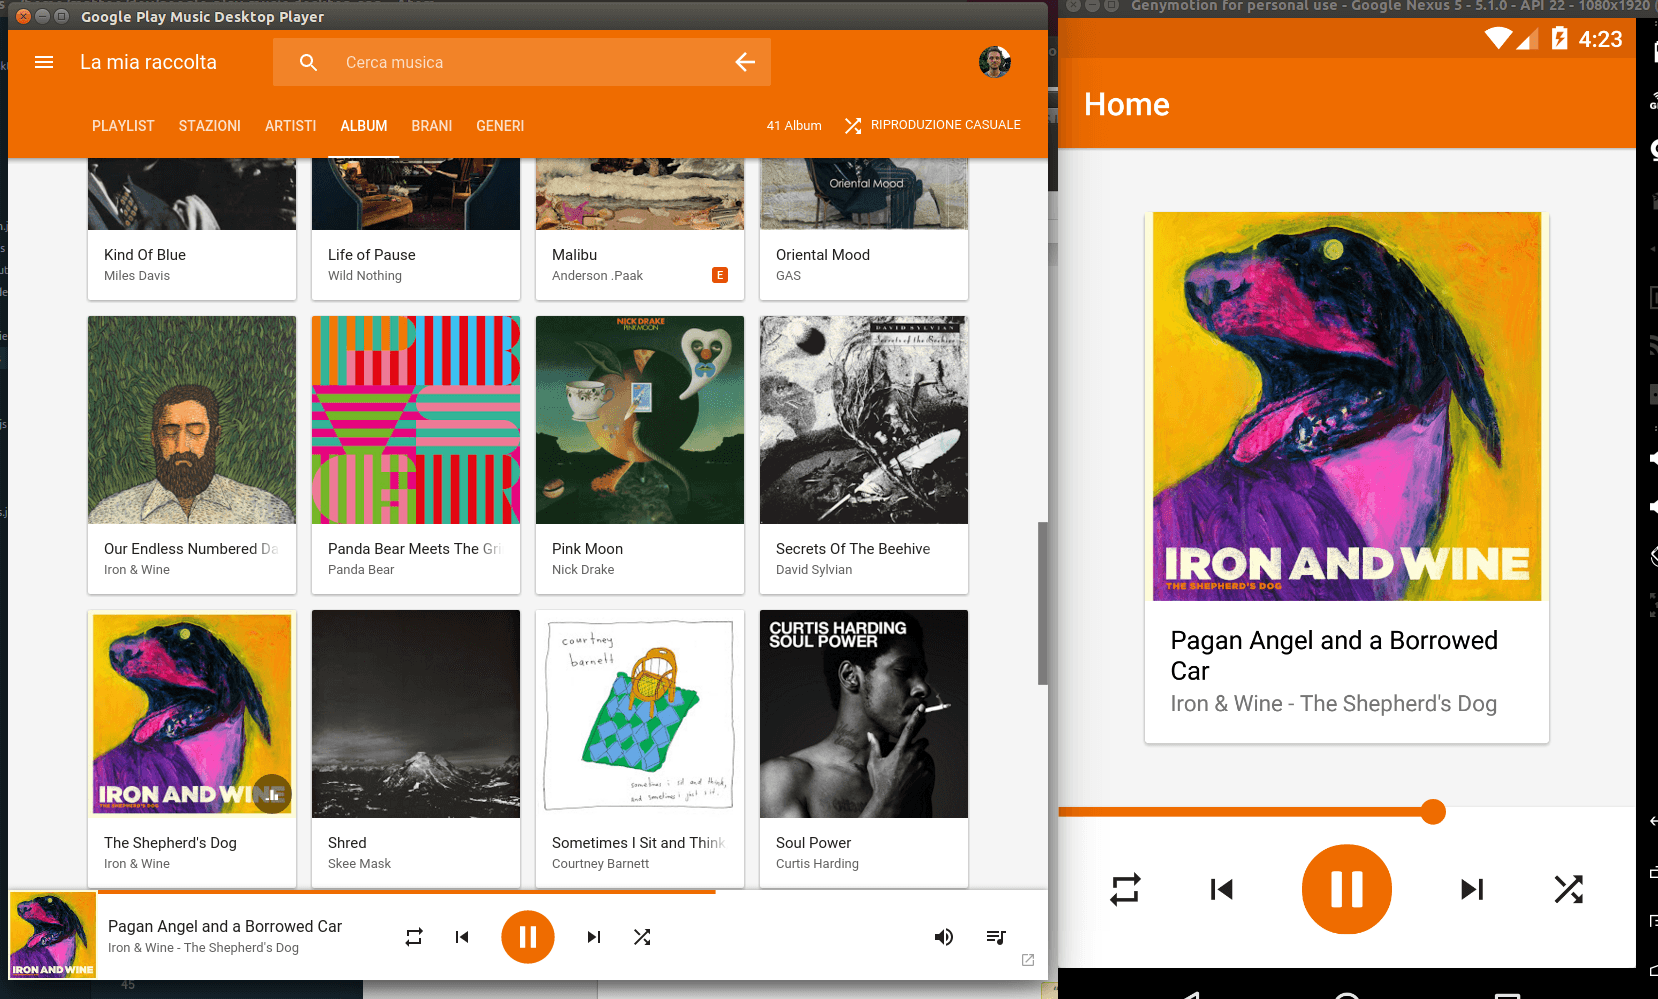Open the volume control speaker icon
1658x999 pixels.
point(943,937)
